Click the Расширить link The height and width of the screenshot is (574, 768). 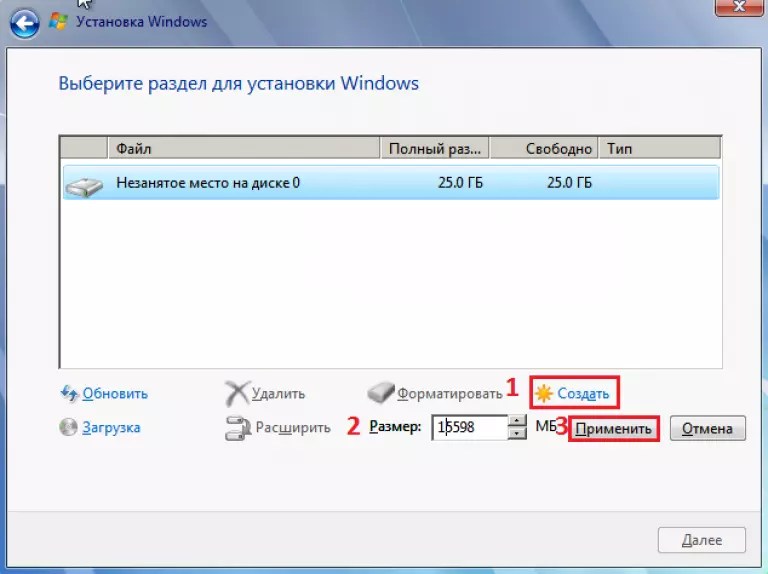293,428
